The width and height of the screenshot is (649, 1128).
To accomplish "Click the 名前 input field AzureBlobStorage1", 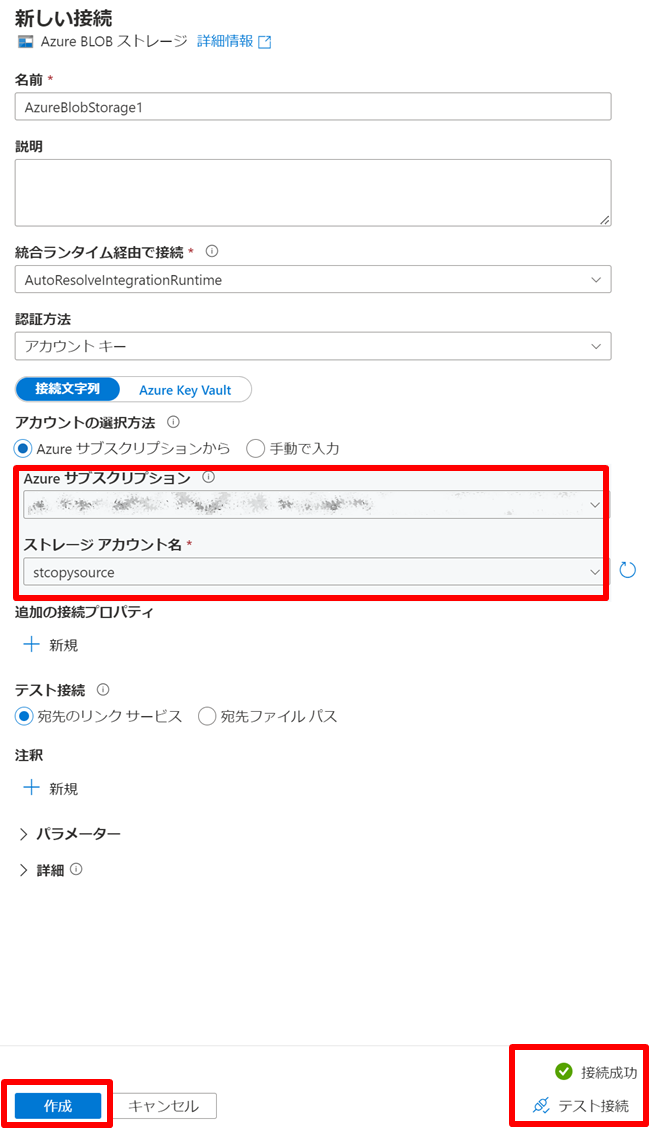I will 313,106.
